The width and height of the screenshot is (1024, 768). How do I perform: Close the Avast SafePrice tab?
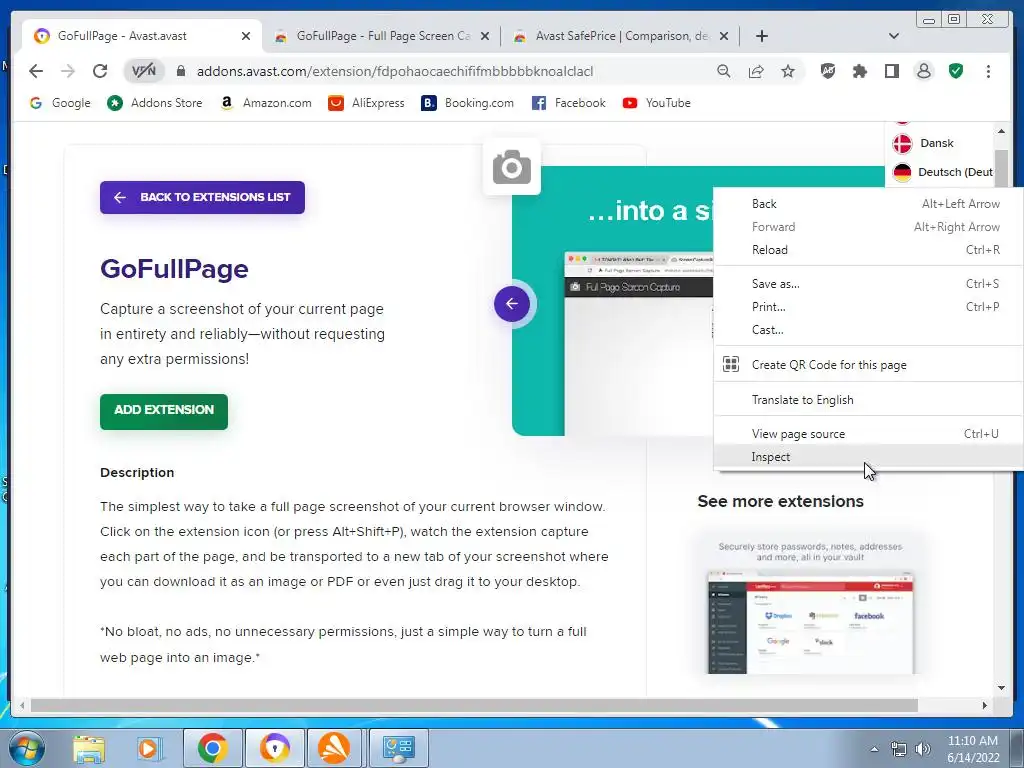(724, 36)
